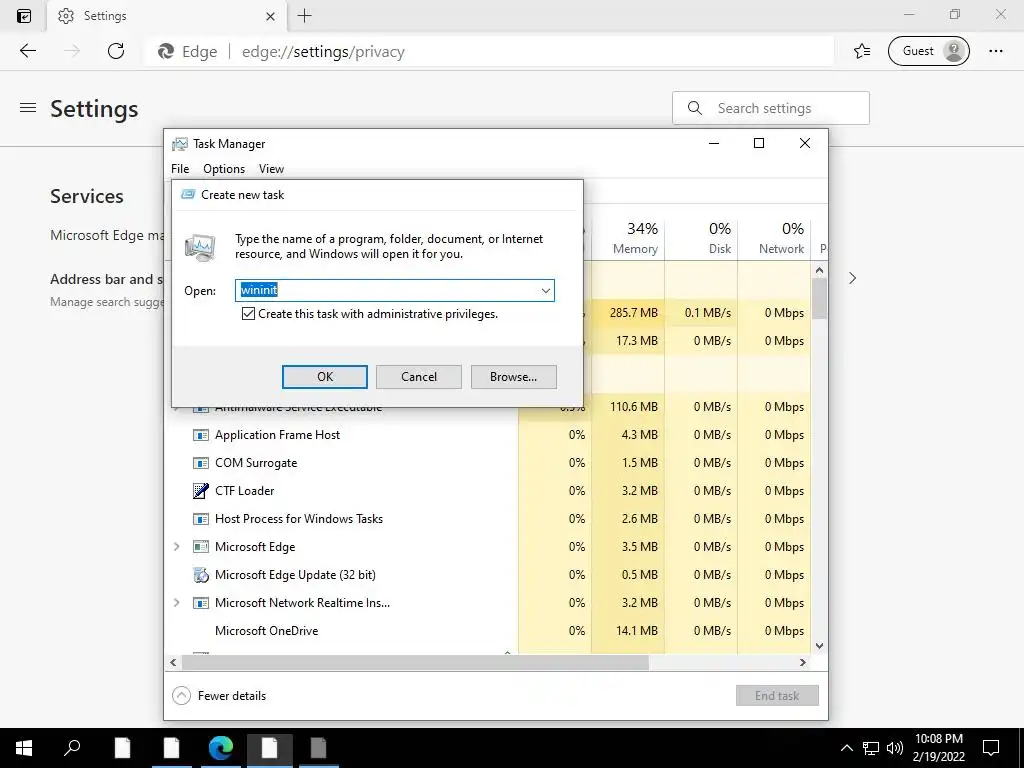Click the Application Frame Host icon
The height and width of the screenshot is (768, 1024).
pyautogui.click(x=201, y=435)
